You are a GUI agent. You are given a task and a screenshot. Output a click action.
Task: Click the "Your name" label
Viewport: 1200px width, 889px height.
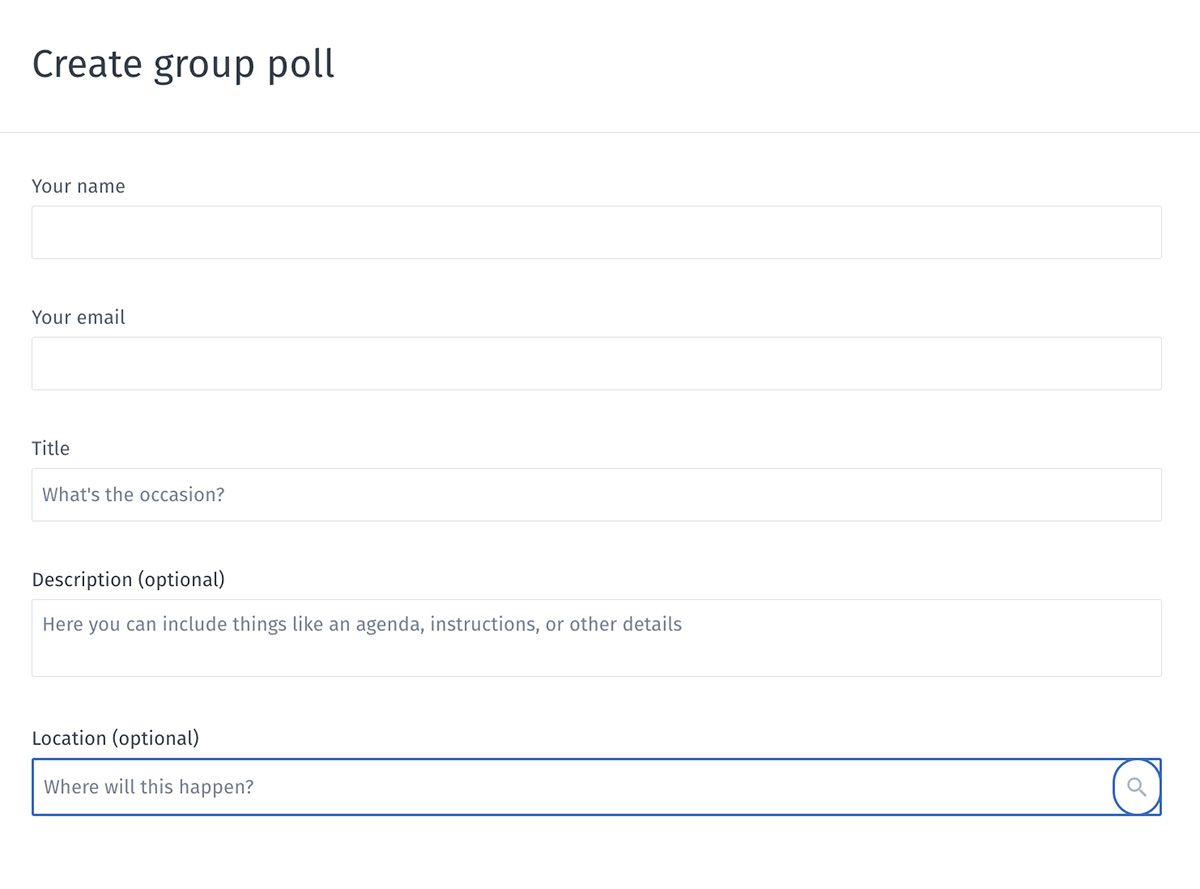(x=78, y=186)
